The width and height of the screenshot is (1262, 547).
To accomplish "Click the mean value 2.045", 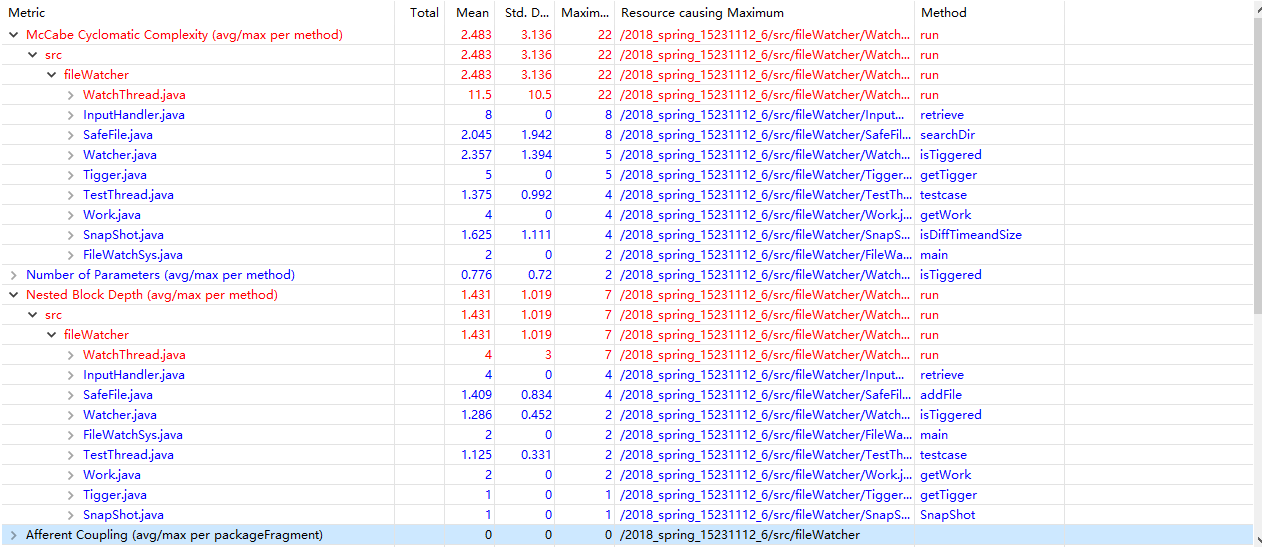I will pyautogui.click(x=476, y=135).
